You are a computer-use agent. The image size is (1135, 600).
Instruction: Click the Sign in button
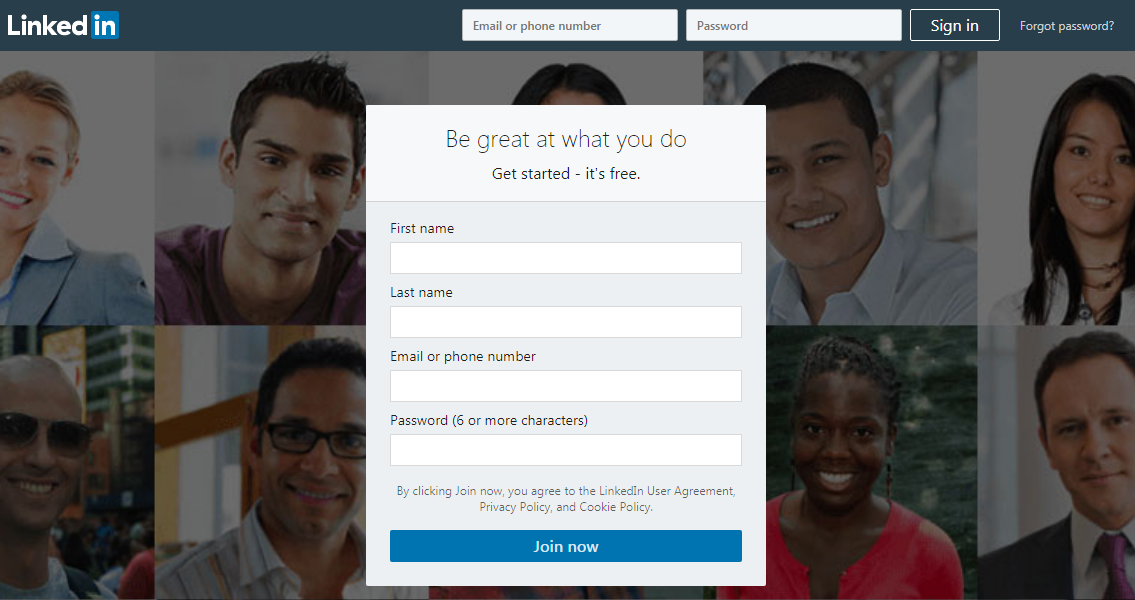[954, 25]
